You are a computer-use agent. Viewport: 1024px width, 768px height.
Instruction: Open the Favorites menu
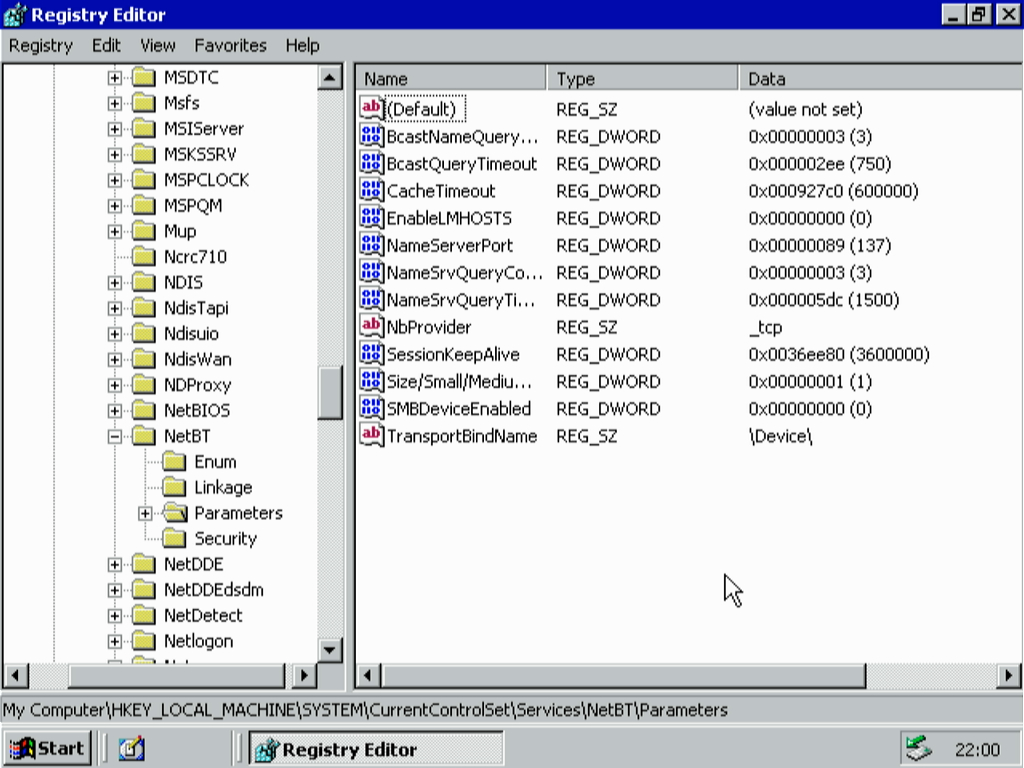click(x=230, y=45)
